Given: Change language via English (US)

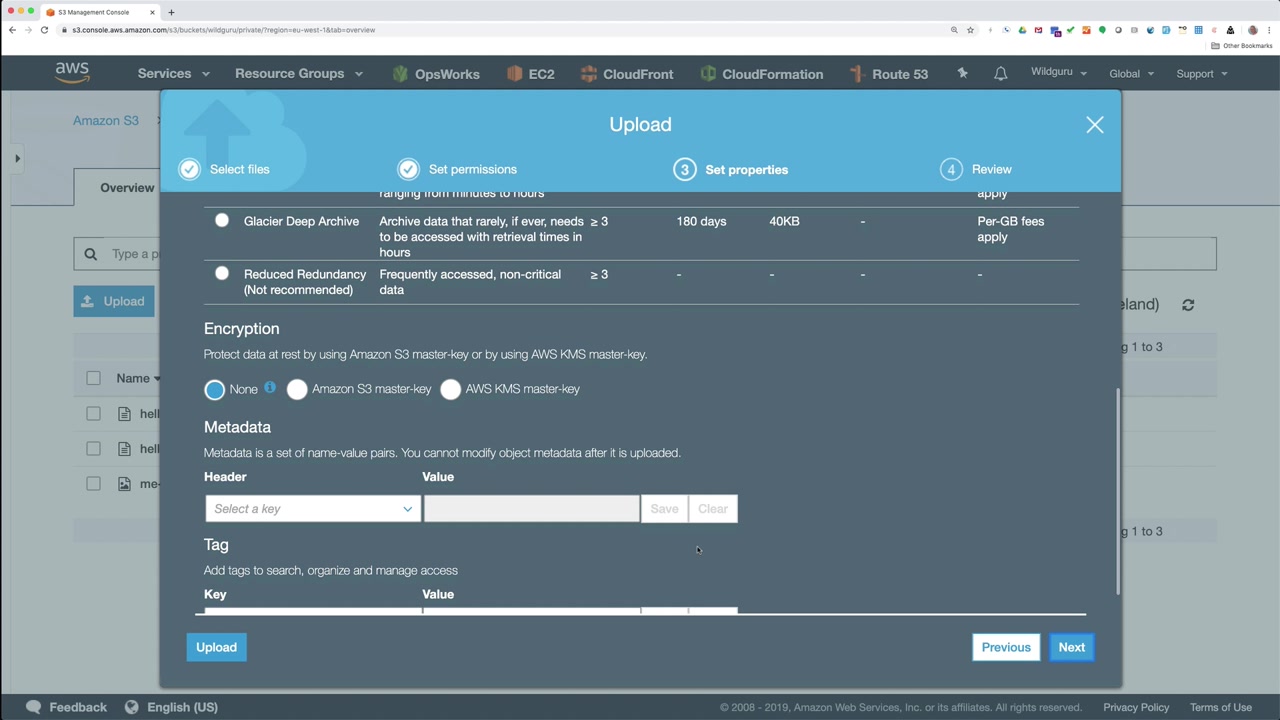Looking at the screenshot, I should tap(182, 707).
